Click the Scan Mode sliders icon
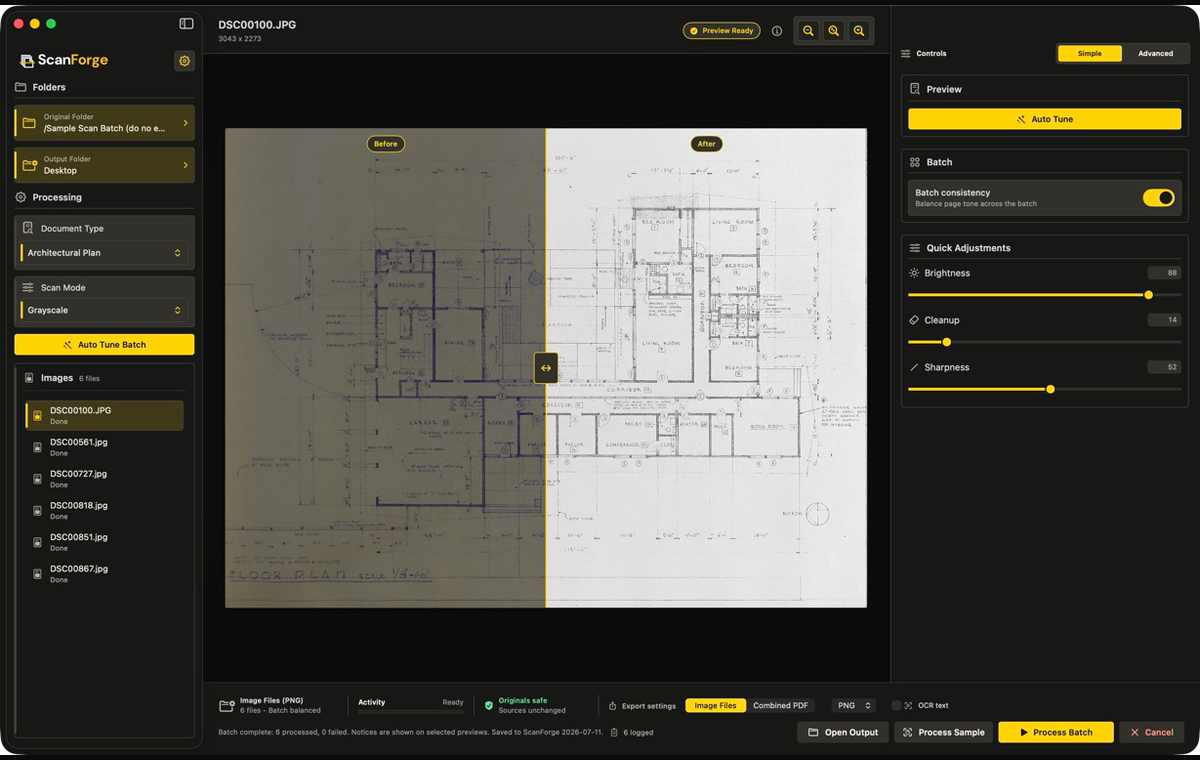 tap(28, 287)
